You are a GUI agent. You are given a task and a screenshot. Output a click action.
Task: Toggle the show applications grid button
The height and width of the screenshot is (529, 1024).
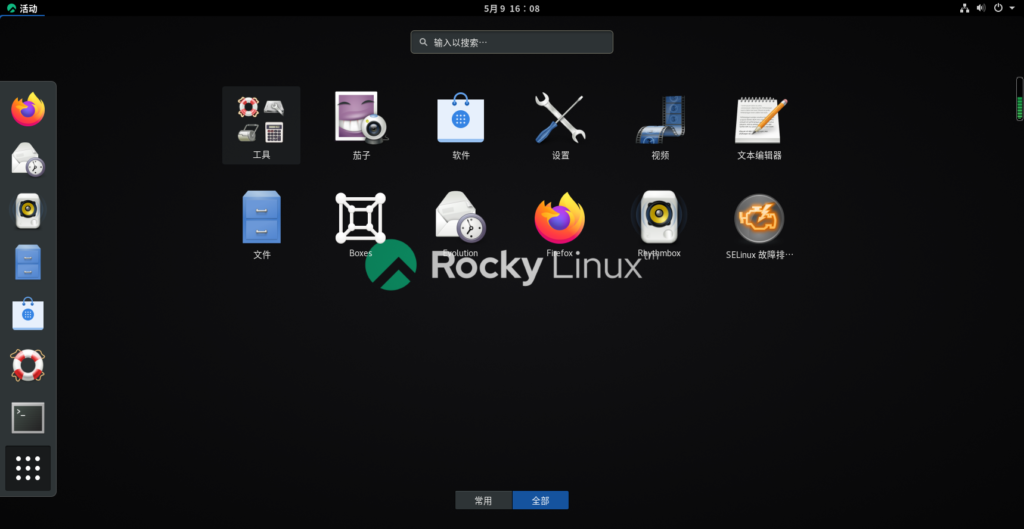(28, 468)
